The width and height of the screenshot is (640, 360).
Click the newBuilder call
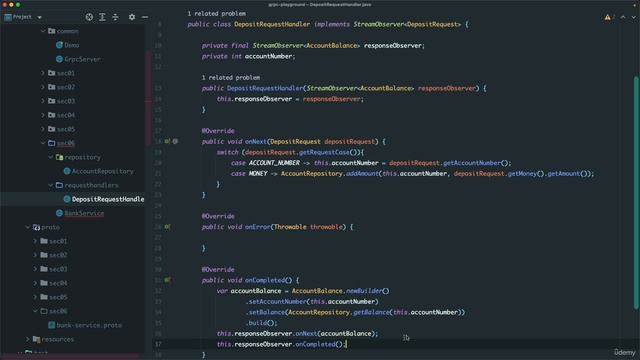click(364, 291)
